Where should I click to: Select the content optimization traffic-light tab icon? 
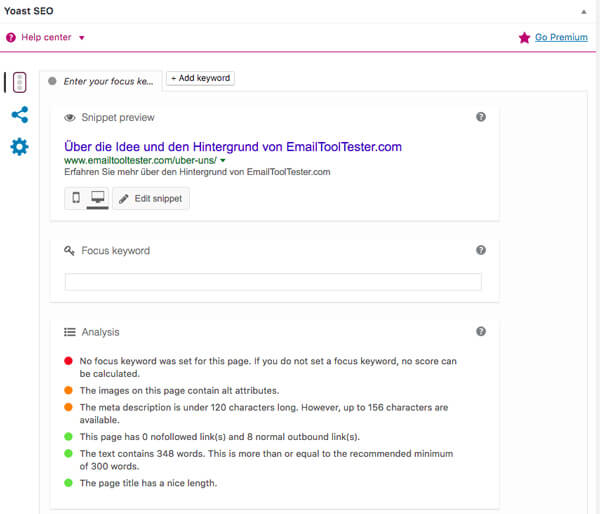click(x=20, y=82)
